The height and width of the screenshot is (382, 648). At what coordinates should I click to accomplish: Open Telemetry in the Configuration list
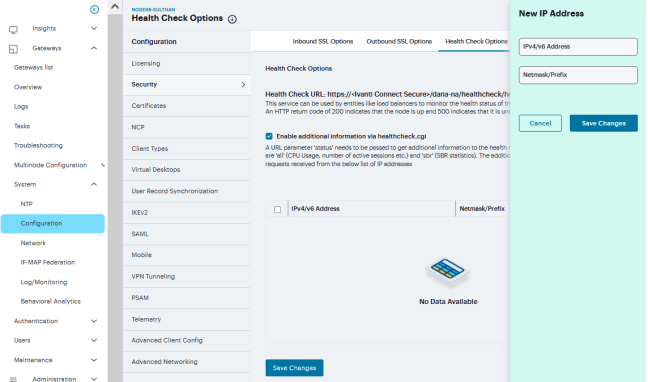[186, 319]
